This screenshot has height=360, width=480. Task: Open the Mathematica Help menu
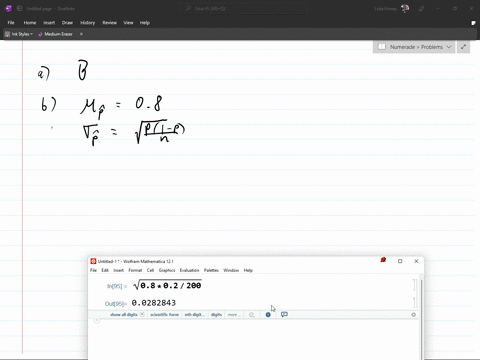pyautogui.click(x=248, y=270)
